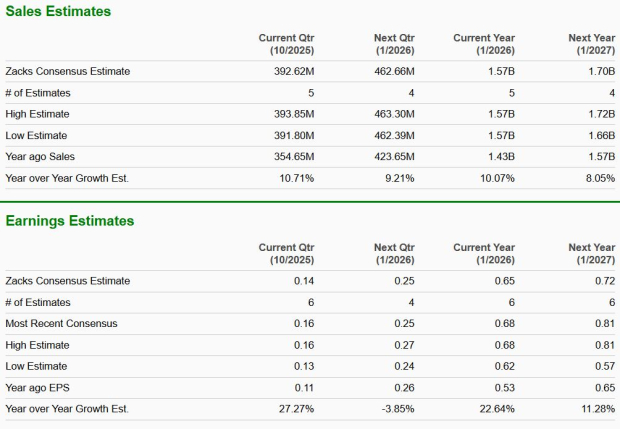Click the negative growth value -3.85%
620x429 pixels.
396,408
